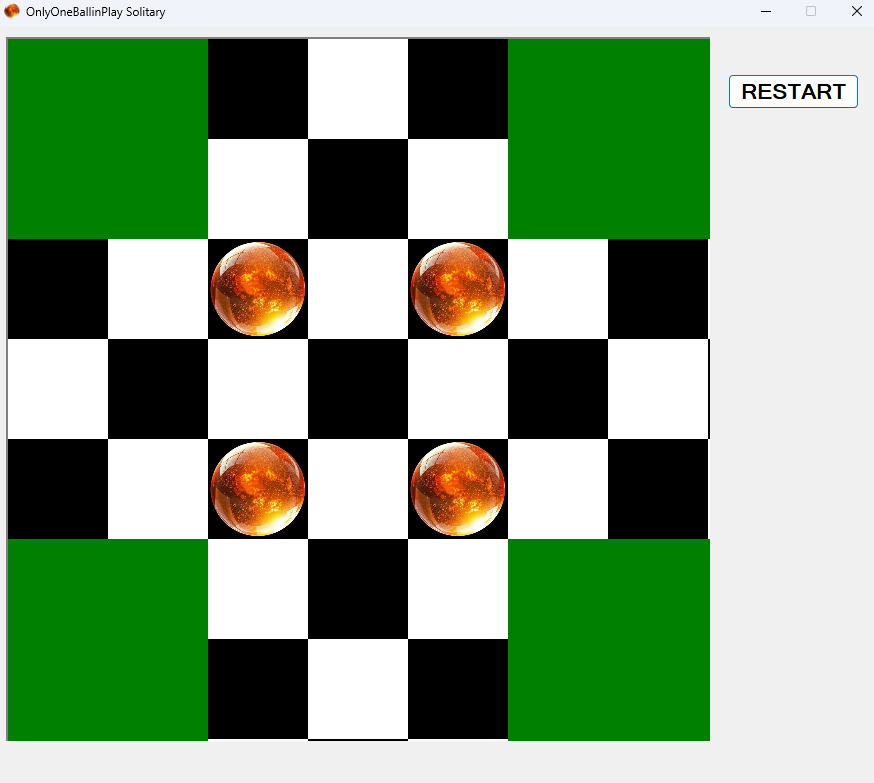Click the black square at the board's center
This screenshot has height=783, width=874.
358,389
